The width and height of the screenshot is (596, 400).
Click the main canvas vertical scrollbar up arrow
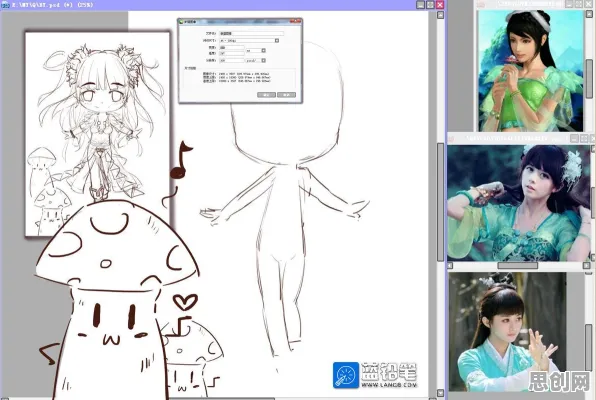[x=440, y=15]
